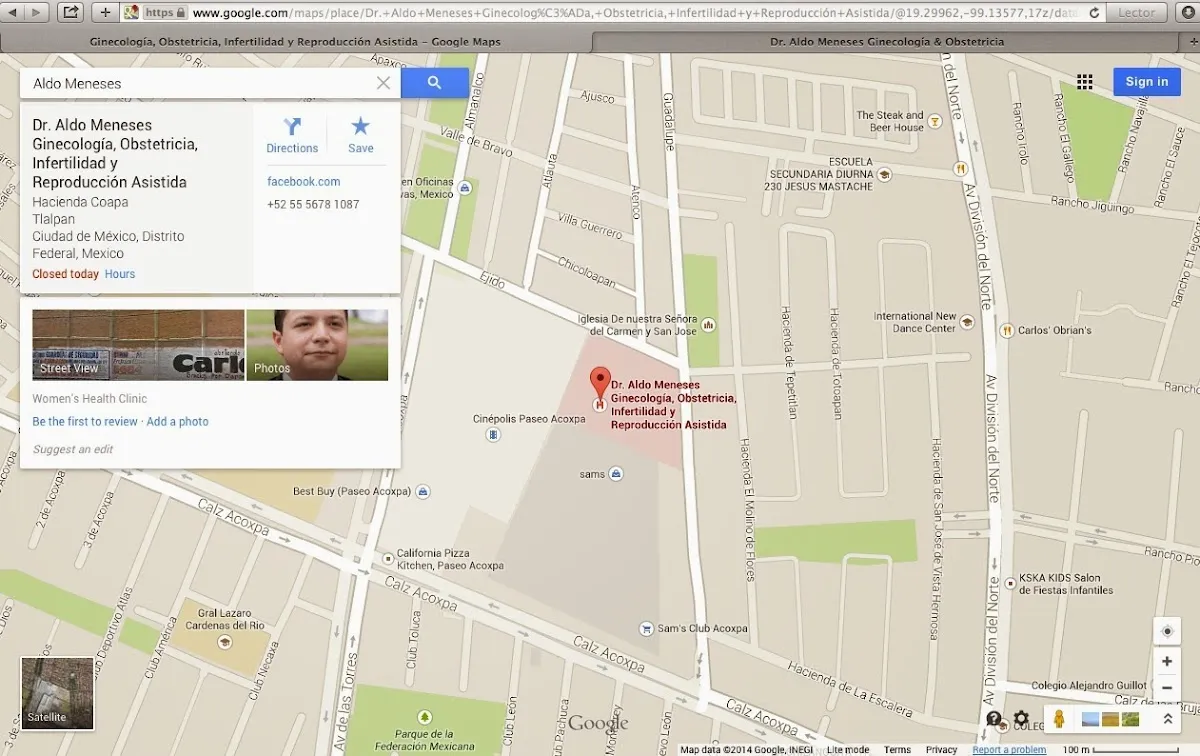Expand the imagery carousel chevrons
Screen dimensions: 1200x756
pos(1166,718)
